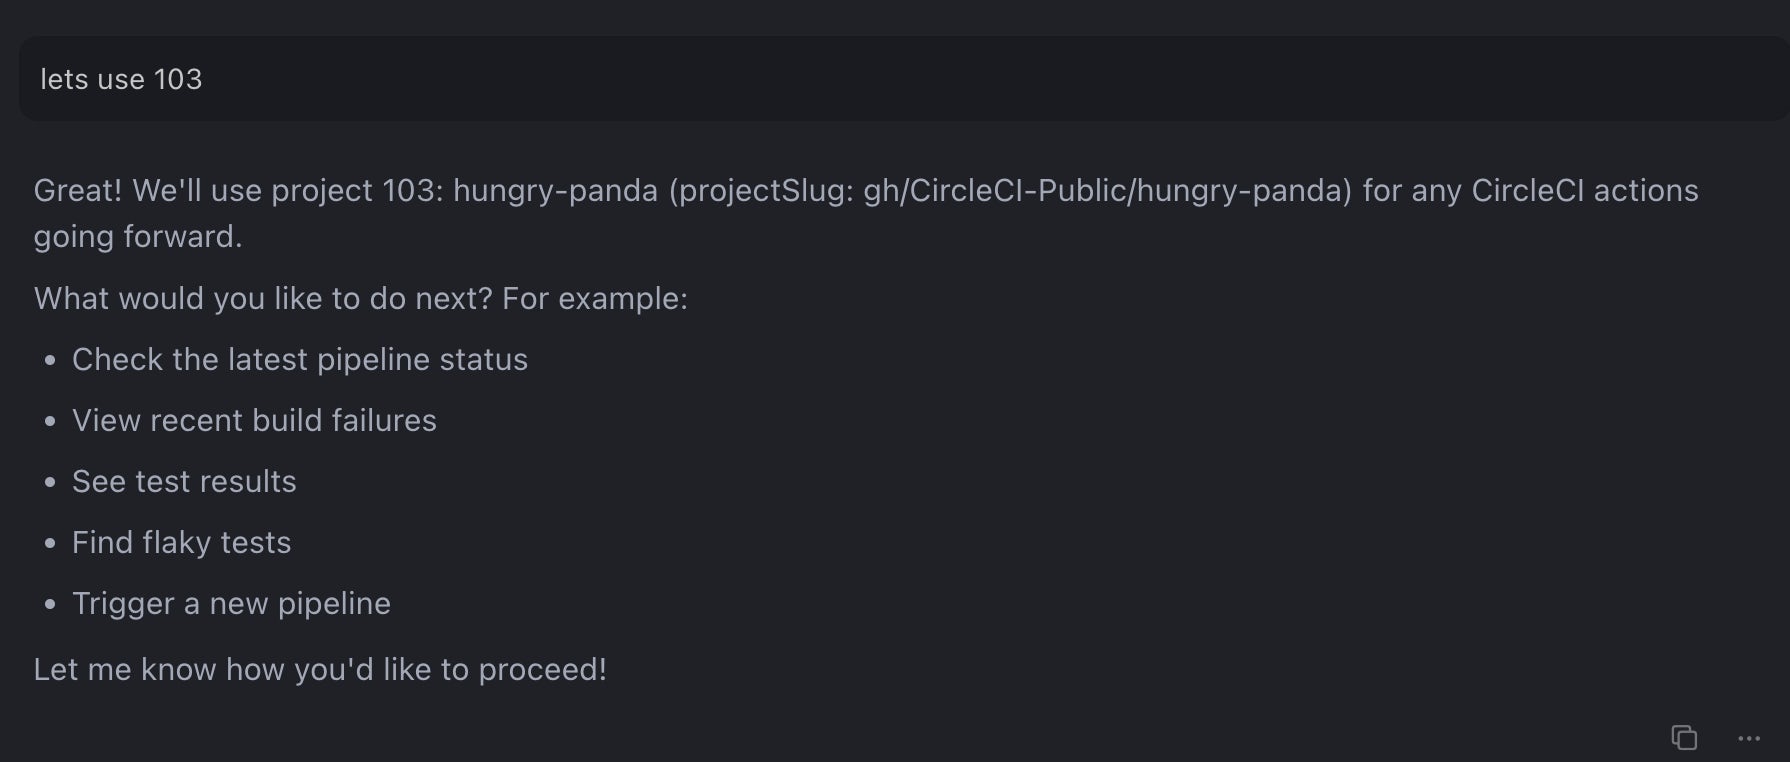Click the bullet next to 'Find flaky tests'
Image resolution: width=1790 pixels, height=762 pixels.
coord(50,542)
